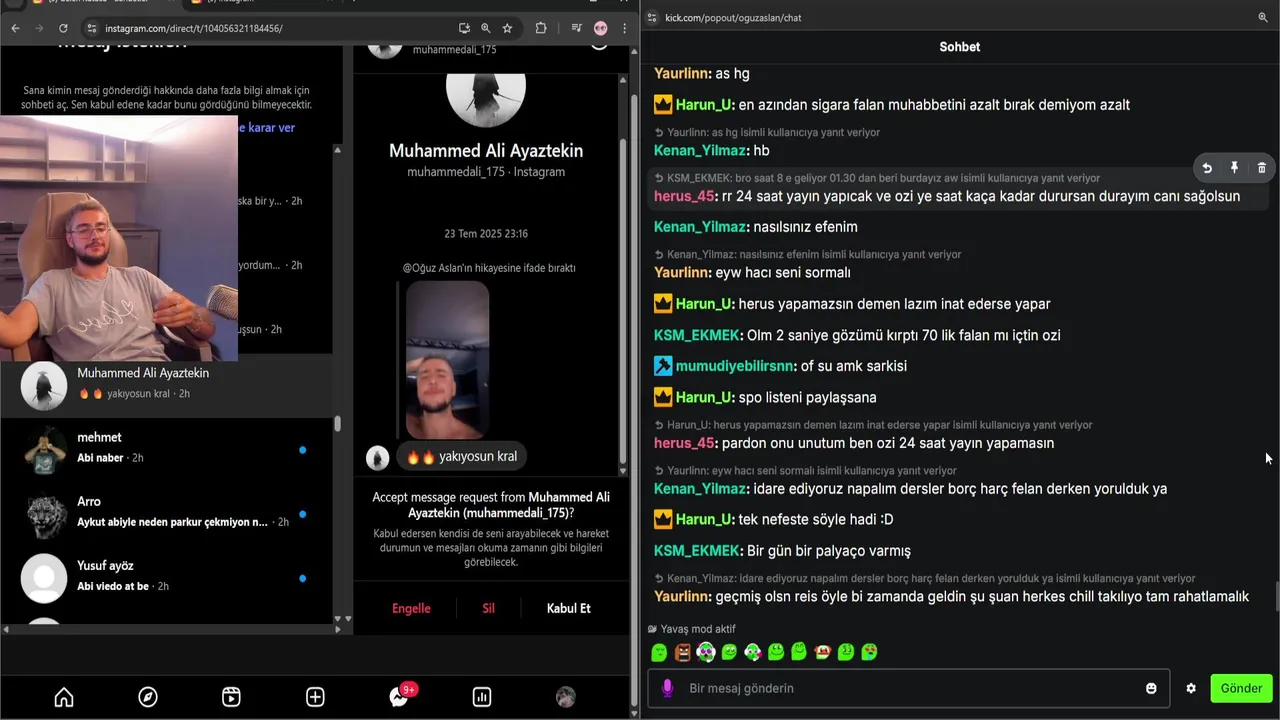This screenshot has height=720, width=1280.
Task: Go to Instagram home via house icon
Action: pyautogui.click(x=64, y=697)
